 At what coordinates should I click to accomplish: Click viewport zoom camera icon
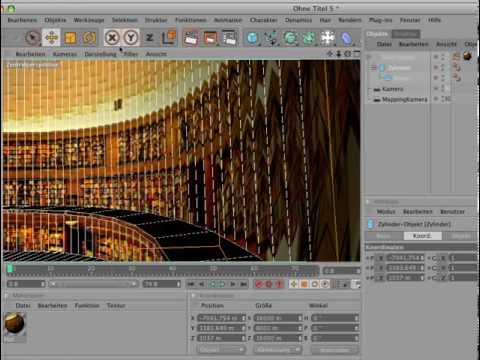click(339, 54)
